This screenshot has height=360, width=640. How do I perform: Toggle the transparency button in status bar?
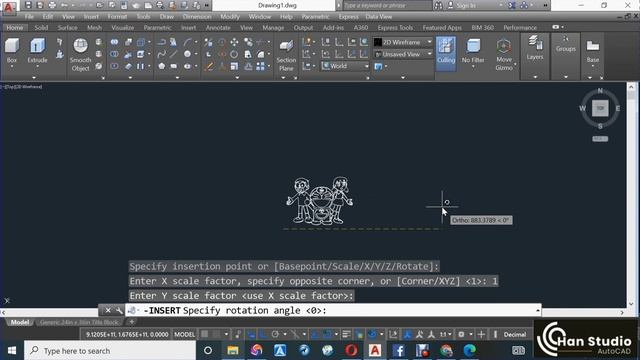click(x=359, y=334)
